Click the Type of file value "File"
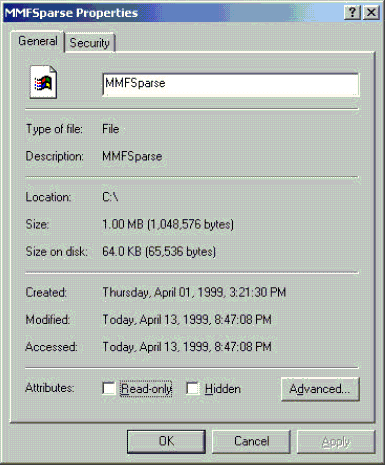Viewport: 385px width, 465px height. 111,129
